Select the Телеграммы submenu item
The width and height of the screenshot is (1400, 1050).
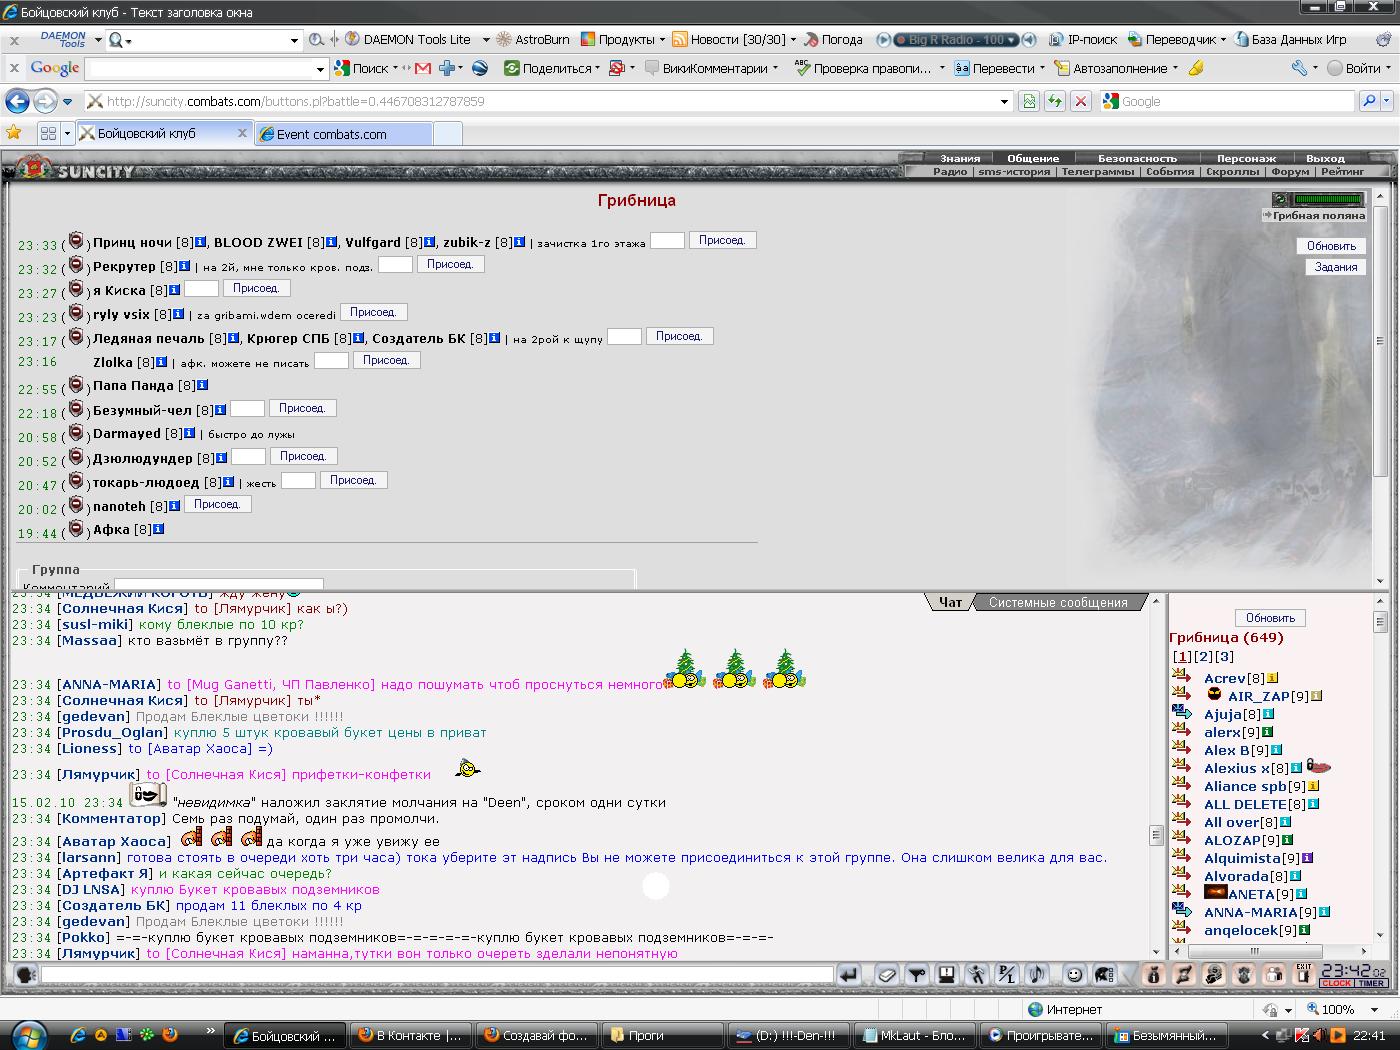pos(1097,171)
